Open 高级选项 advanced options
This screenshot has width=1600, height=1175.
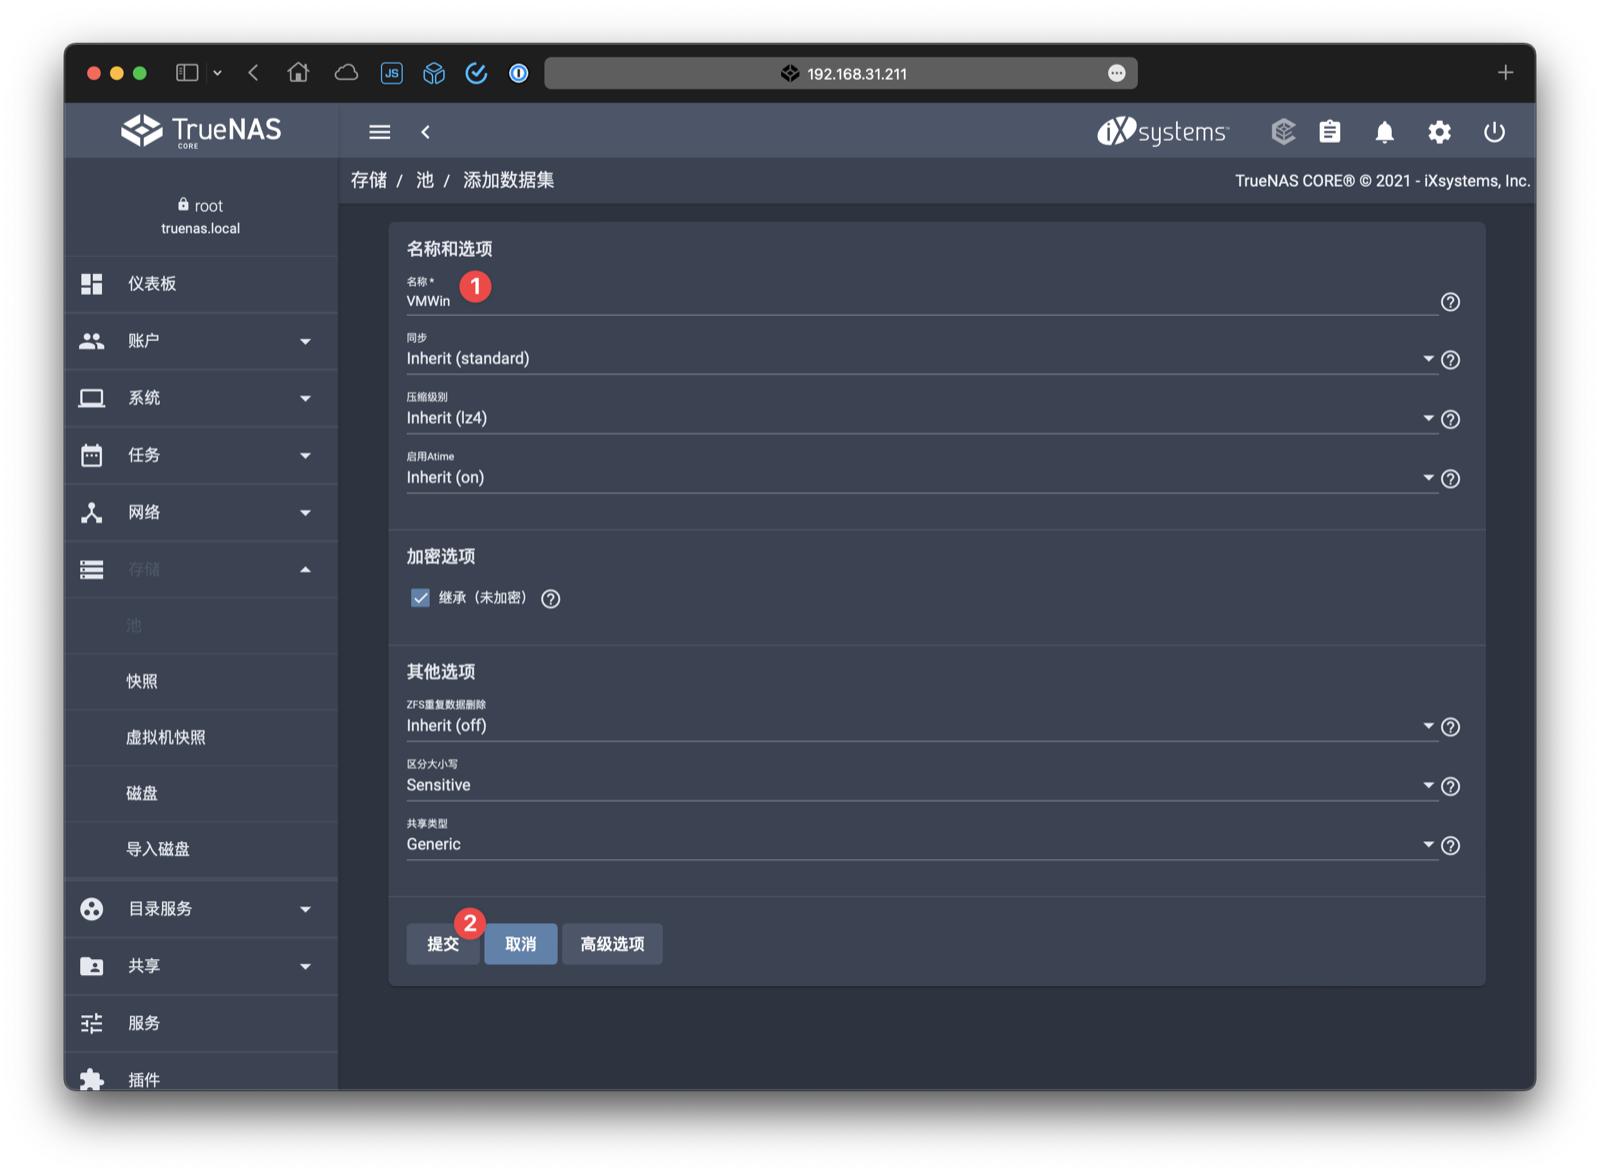[x=611, y=944]
